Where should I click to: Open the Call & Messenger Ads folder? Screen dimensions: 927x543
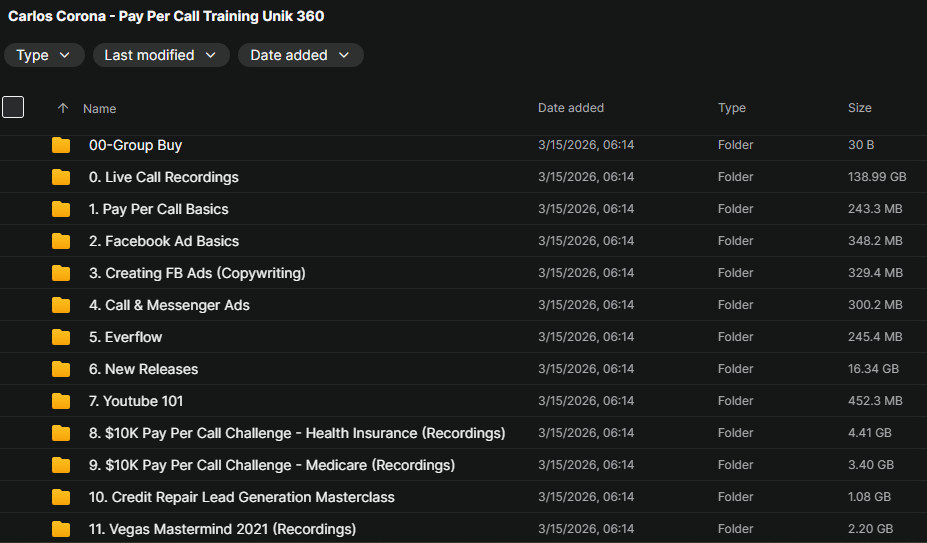[169, 305]
